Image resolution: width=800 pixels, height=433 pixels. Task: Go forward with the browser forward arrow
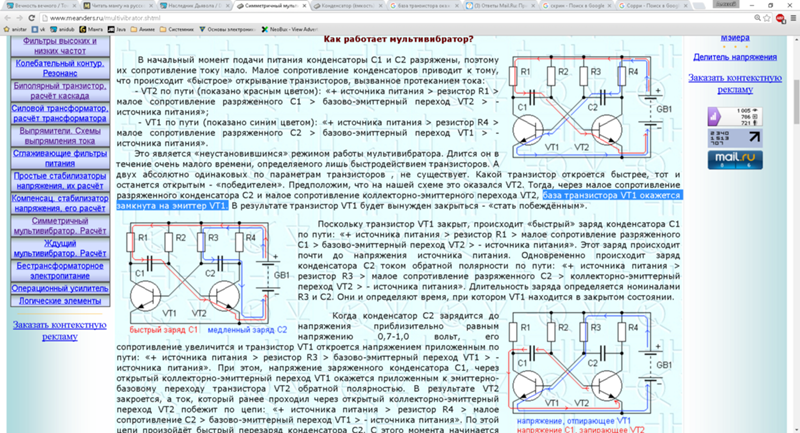point(19,18)
